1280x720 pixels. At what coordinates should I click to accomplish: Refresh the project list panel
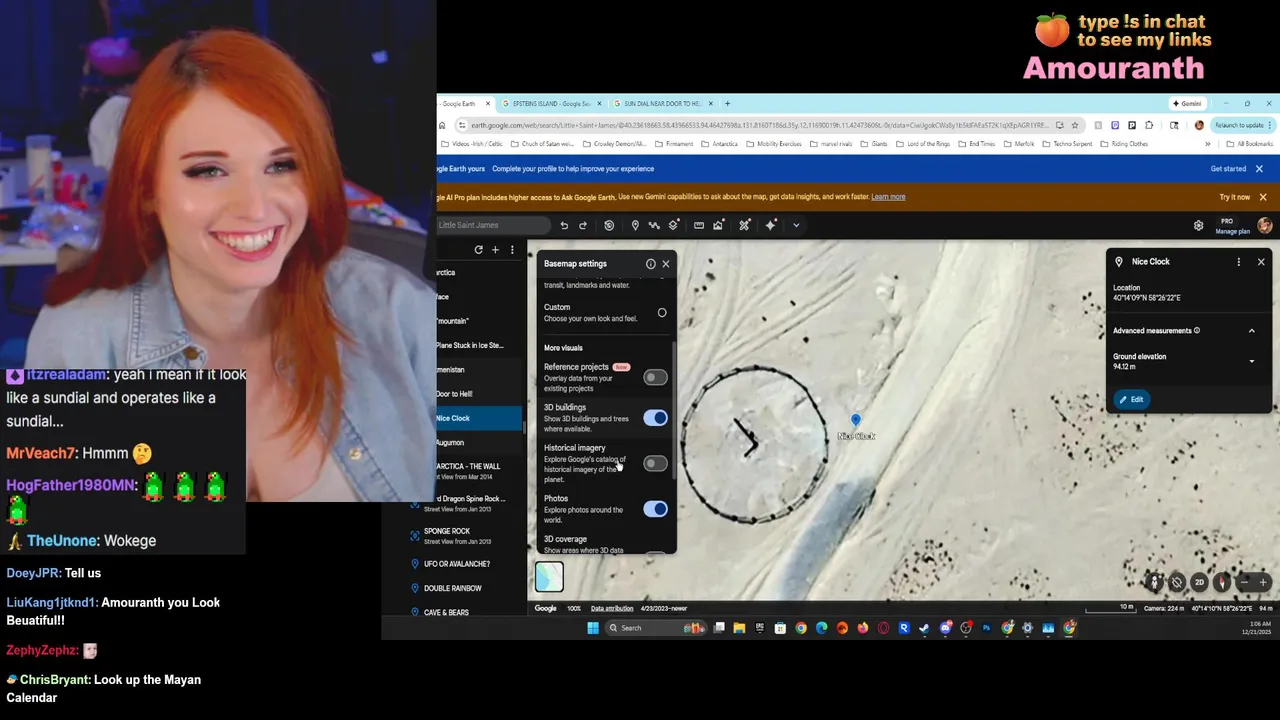tap(478, 250)
